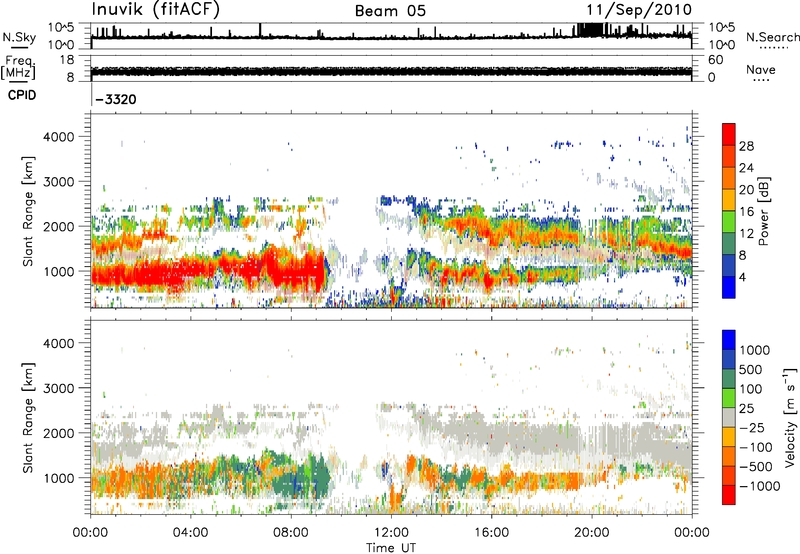Screen dimensions: 800x554
Task: Click the gray segment of Velocity colorbar
Action: pos(729,418)
